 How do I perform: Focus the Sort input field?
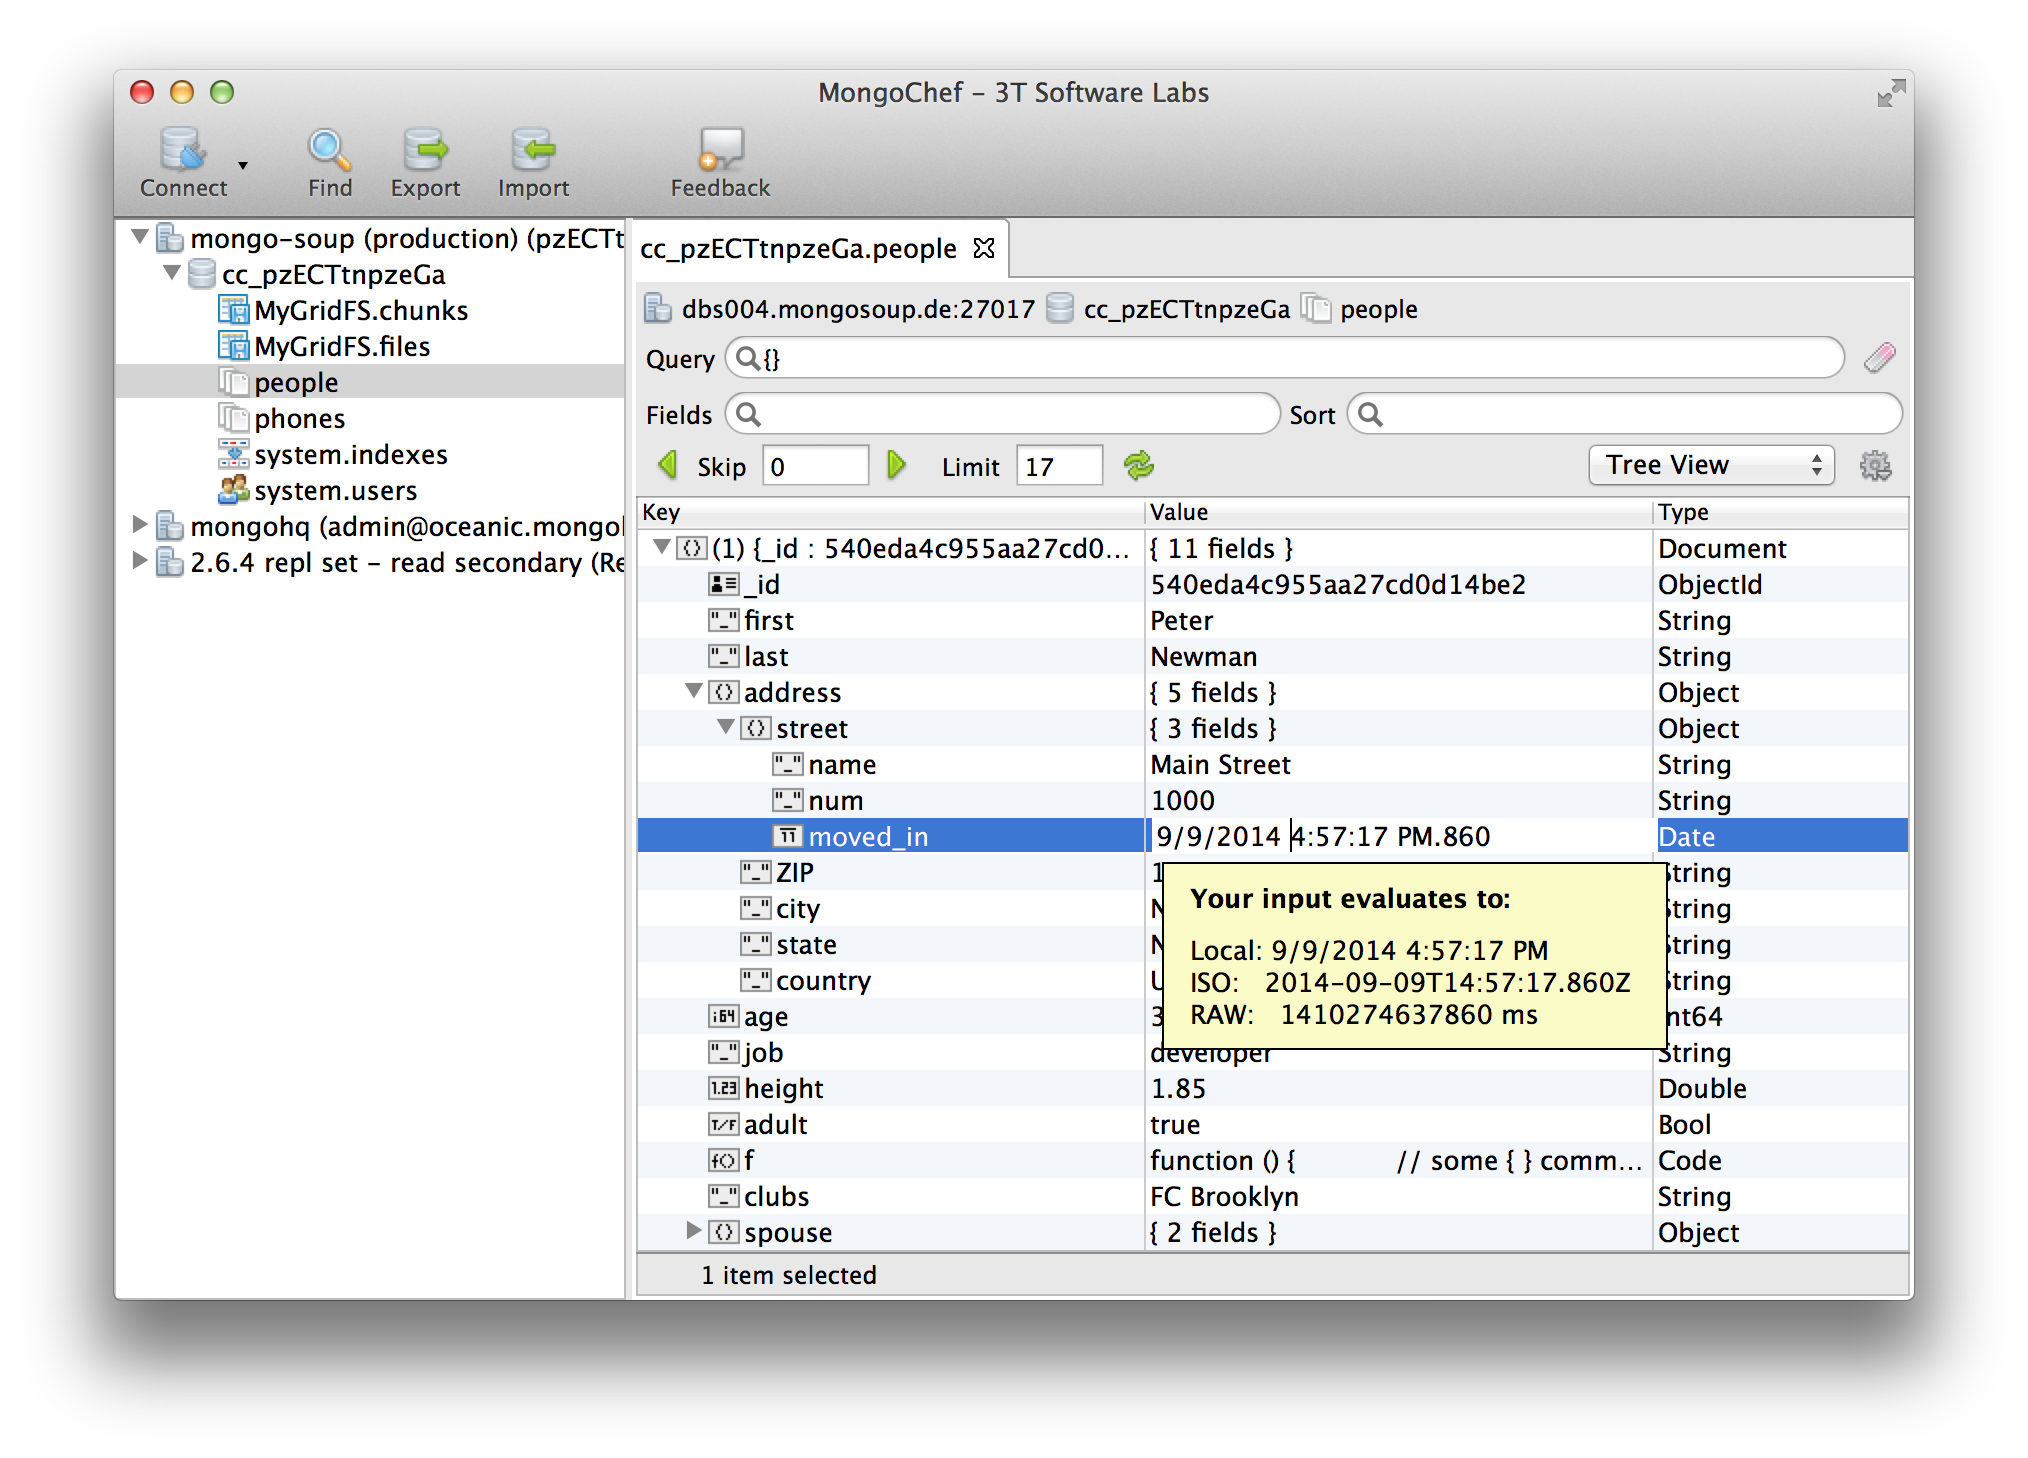click(x=1624, y=414)
